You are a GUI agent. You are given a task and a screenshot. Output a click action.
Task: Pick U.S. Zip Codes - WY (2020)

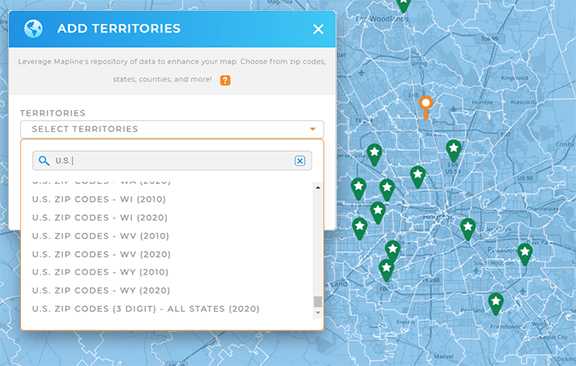pyautogui.click(x=101, y=291)
